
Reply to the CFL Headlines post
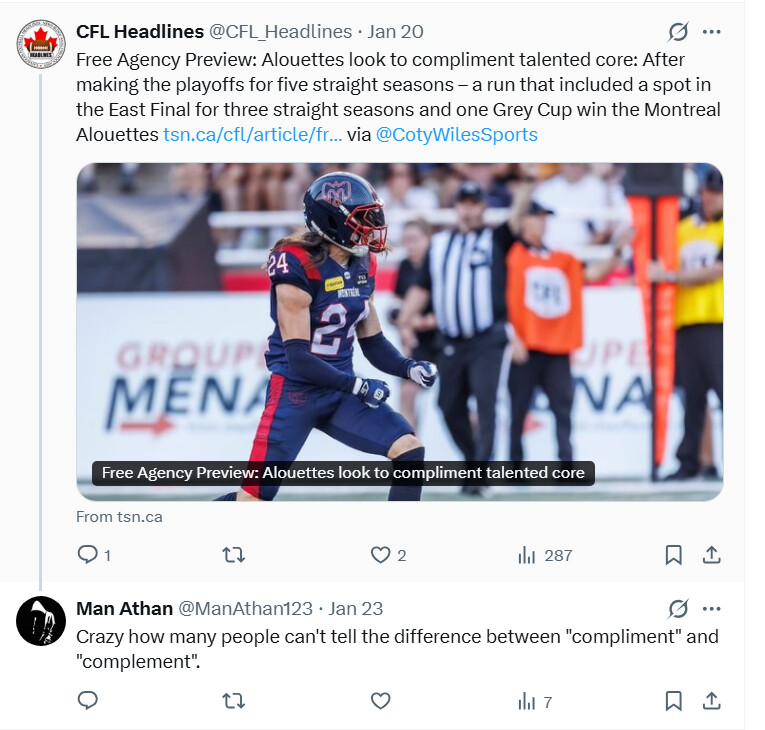[x=88, y=554]
